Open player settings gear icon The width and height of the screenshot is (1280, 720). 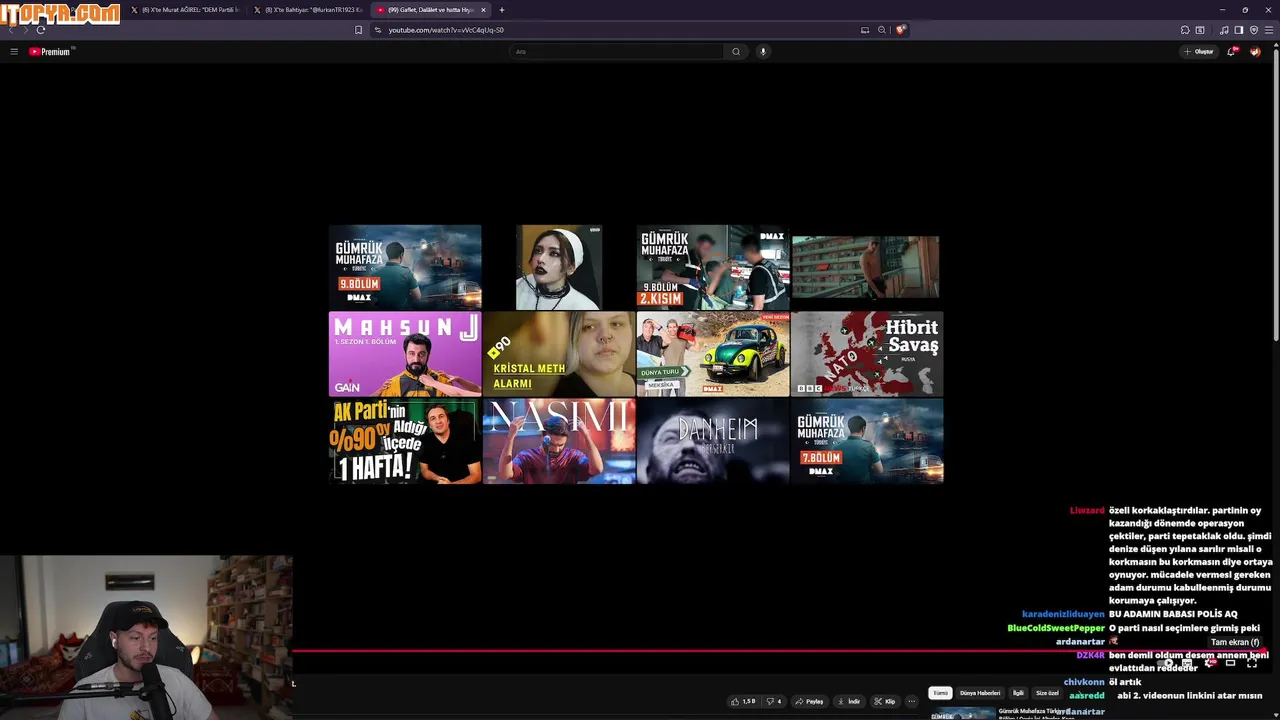1210,663
